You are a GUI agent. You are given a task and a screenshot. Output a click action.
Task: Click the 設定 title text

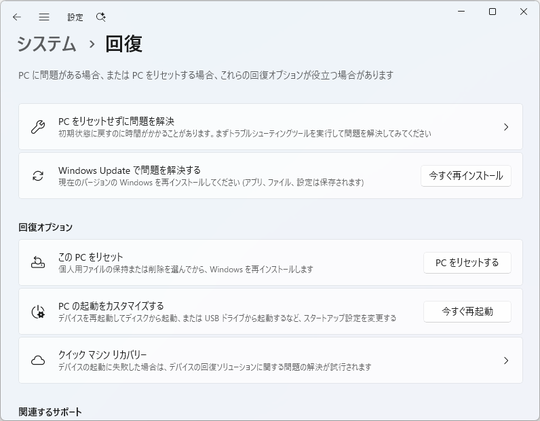coord(75,17)
